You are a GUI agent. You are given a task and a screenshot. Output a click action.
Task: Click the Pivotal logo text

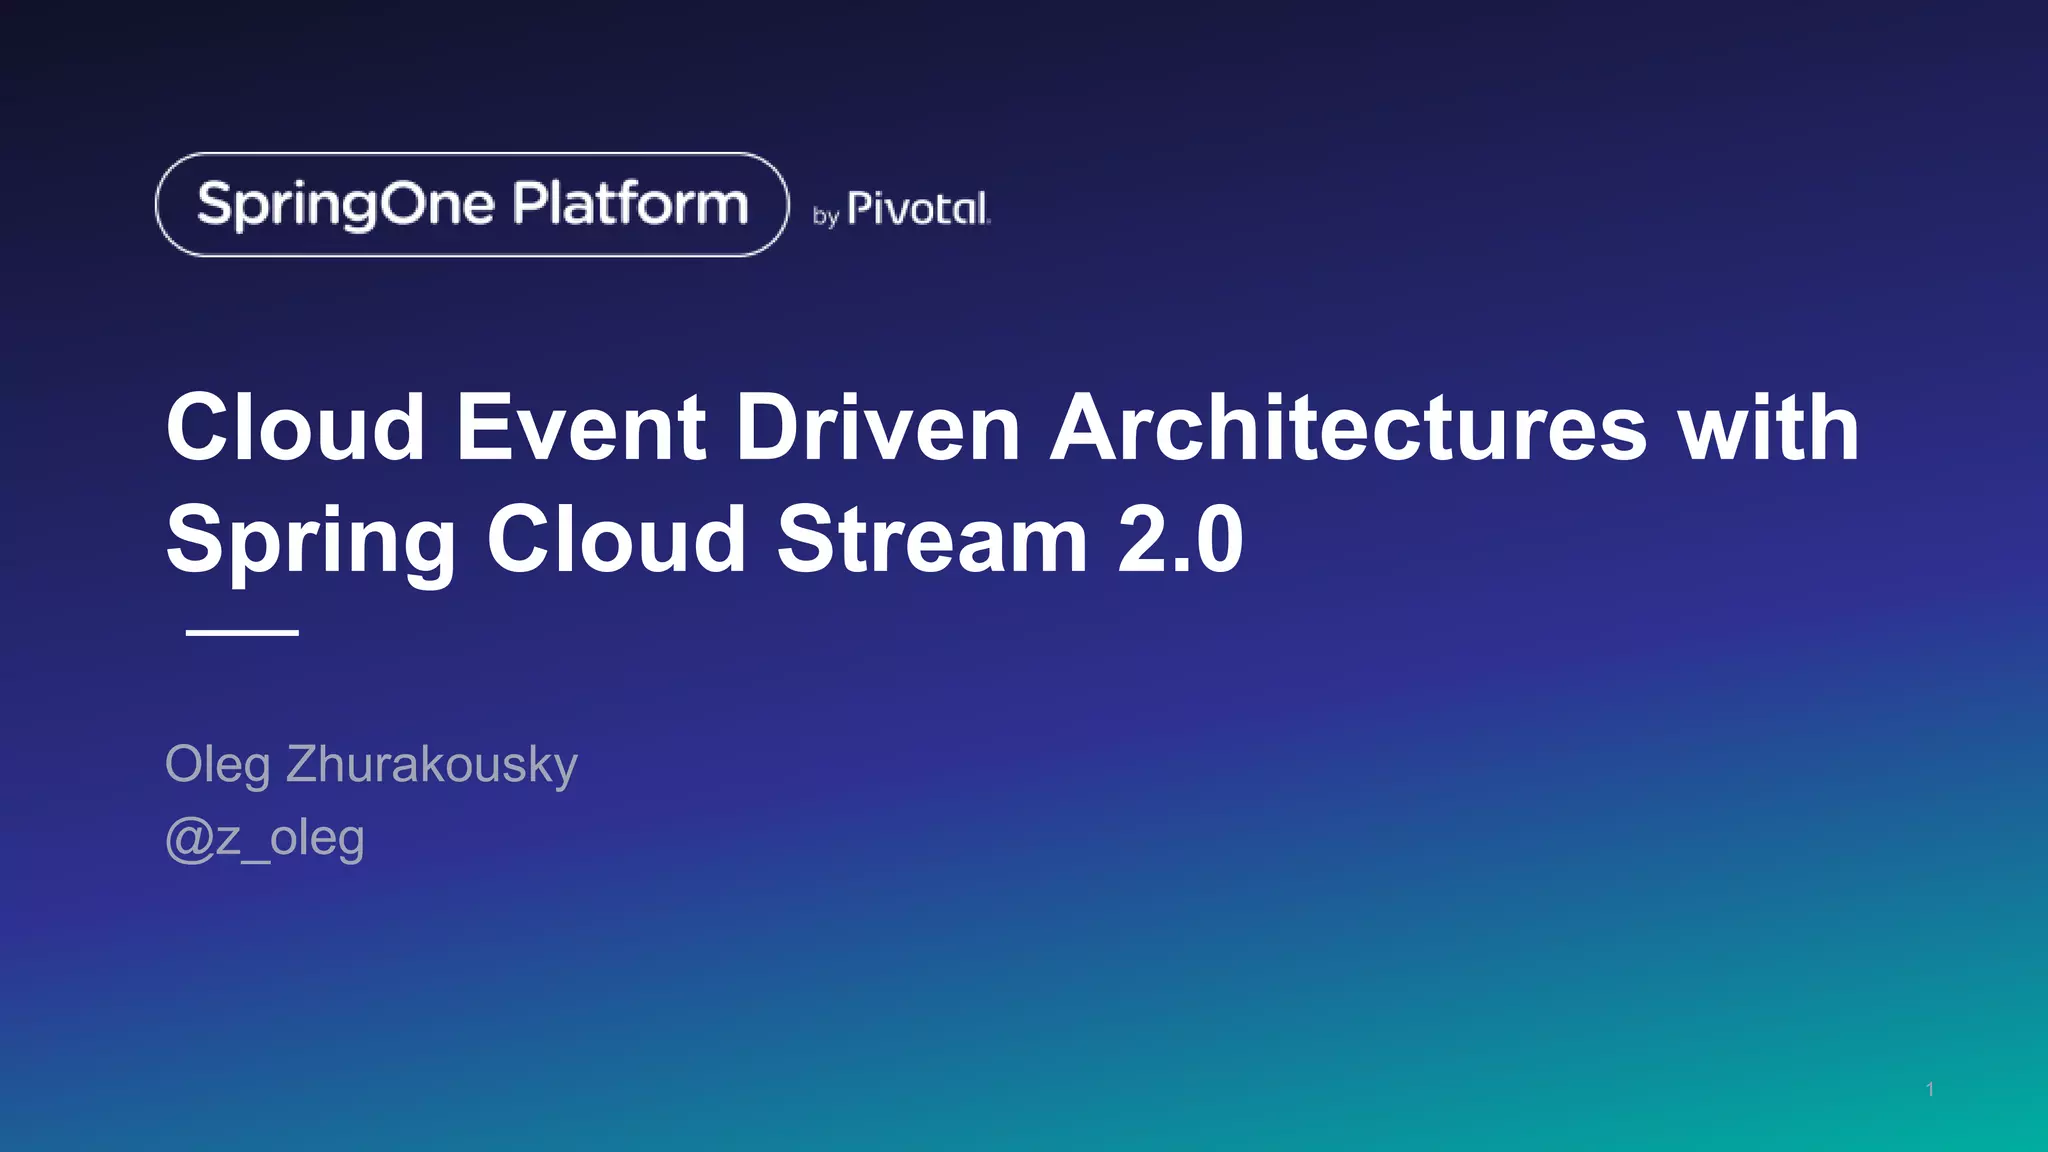tap(917, 209)
